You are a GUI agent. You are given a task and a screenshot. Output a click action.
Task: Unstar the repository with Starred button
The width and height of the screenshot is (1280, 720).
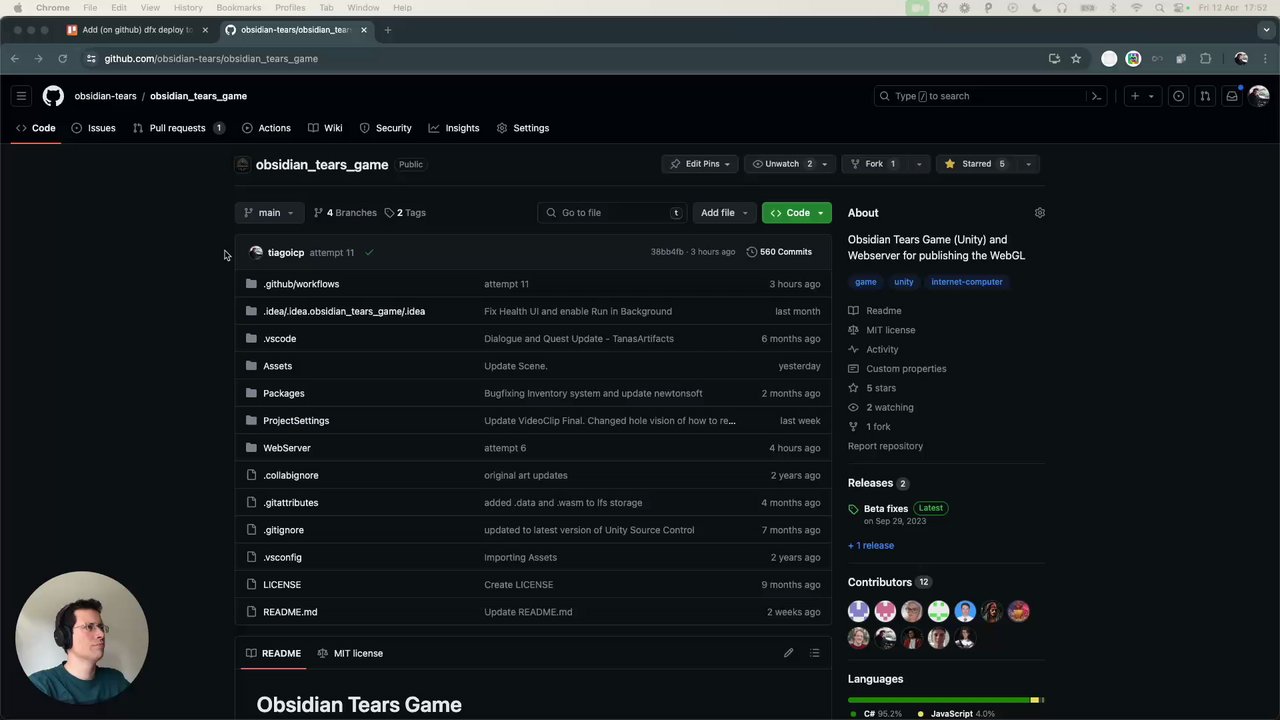click(x=975, y=164)
